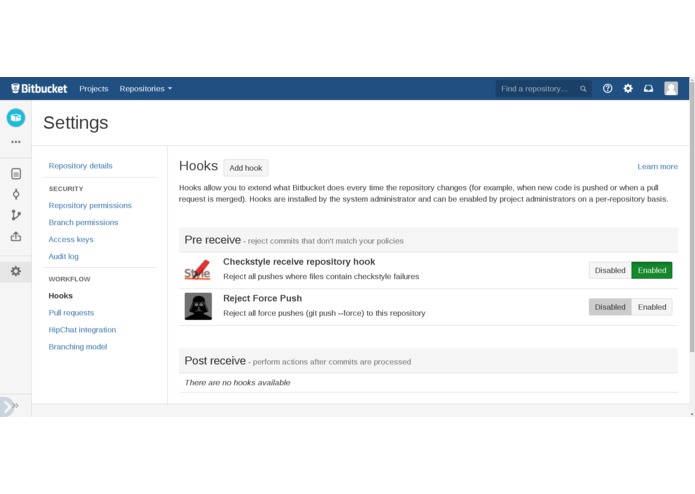The width and height of the screenshot is (695, 494).
Task: Open the Commits sidebar icon
Action: [x=16, y=194]
